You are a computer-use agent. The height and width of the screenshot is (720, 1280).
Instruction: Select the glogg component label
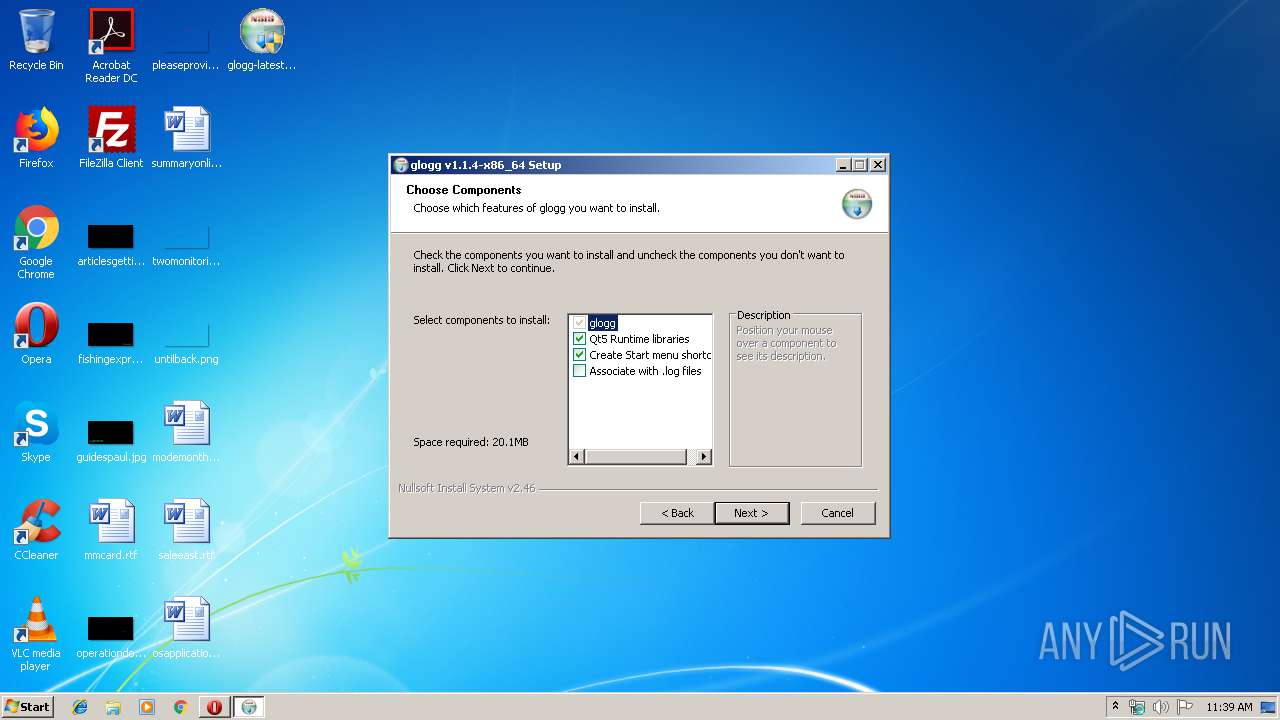[602, 323]
